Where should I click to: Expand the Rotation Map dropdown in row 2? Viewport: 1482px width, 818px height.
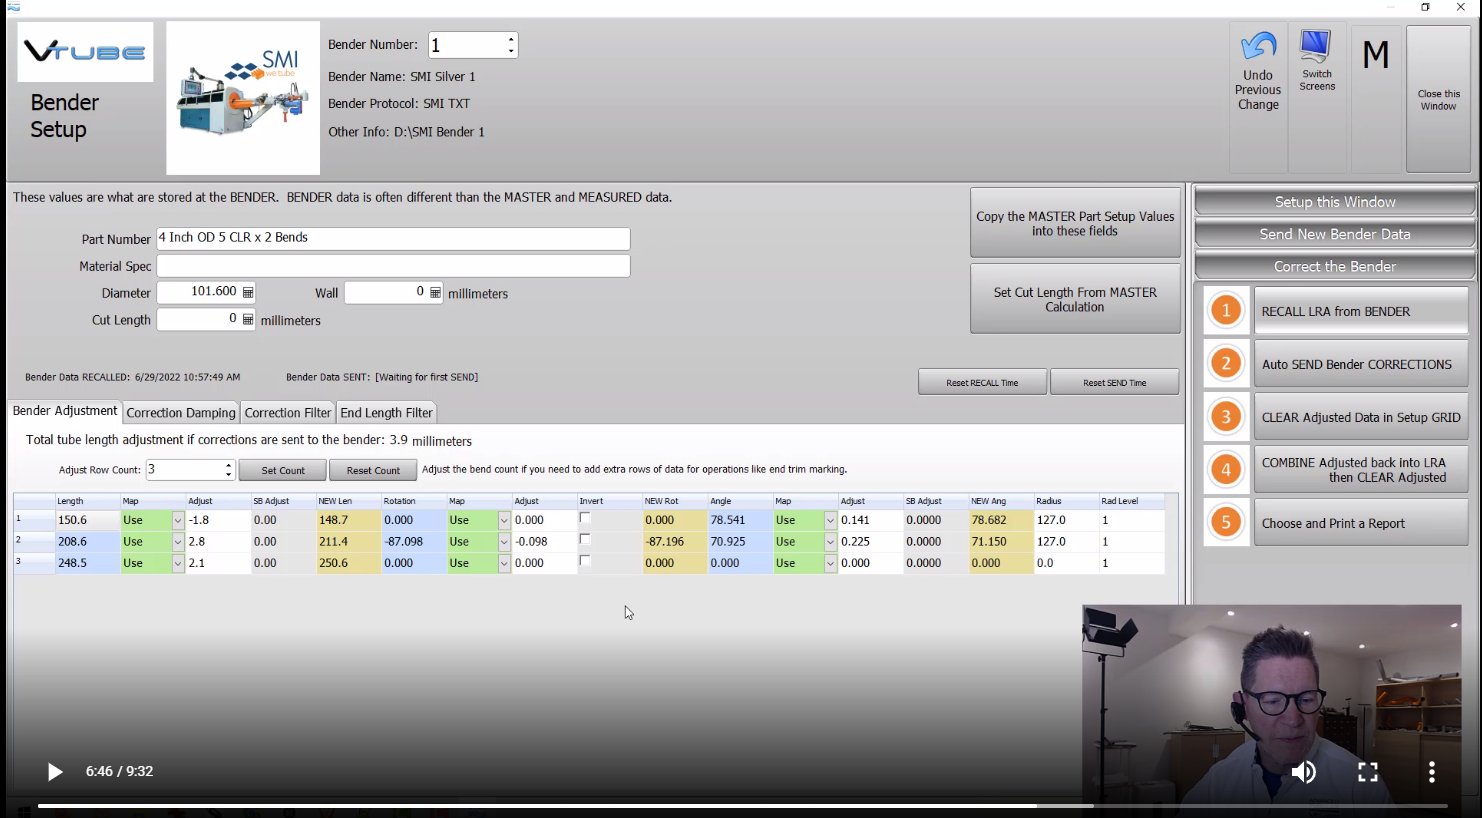[504, 542]
